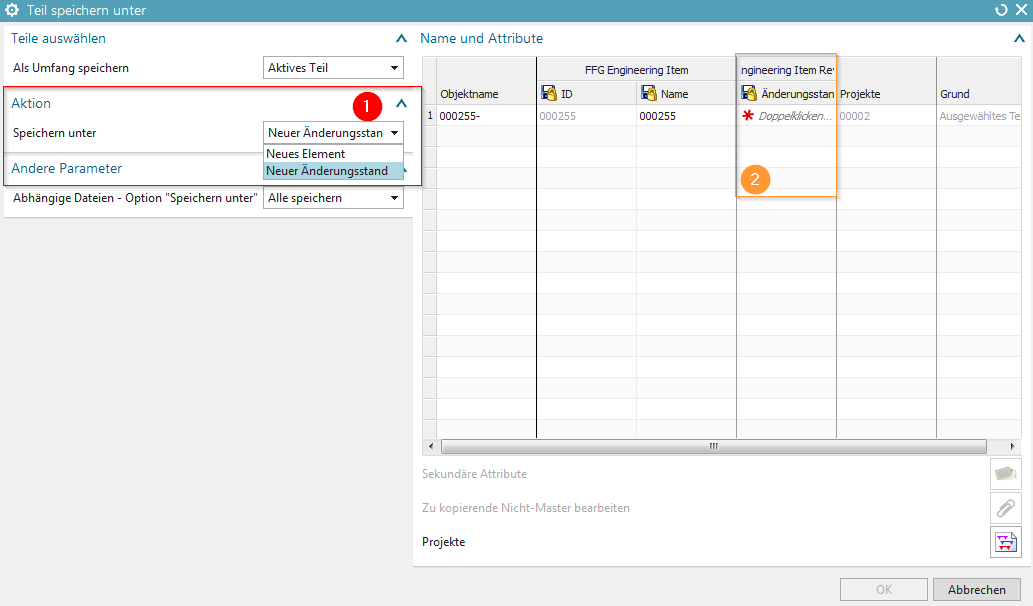Image resolution: width=1033 pixels, height=606 pixels.
Task: Click the lock icon beside Name column
Action: click(x=649, y=93)
